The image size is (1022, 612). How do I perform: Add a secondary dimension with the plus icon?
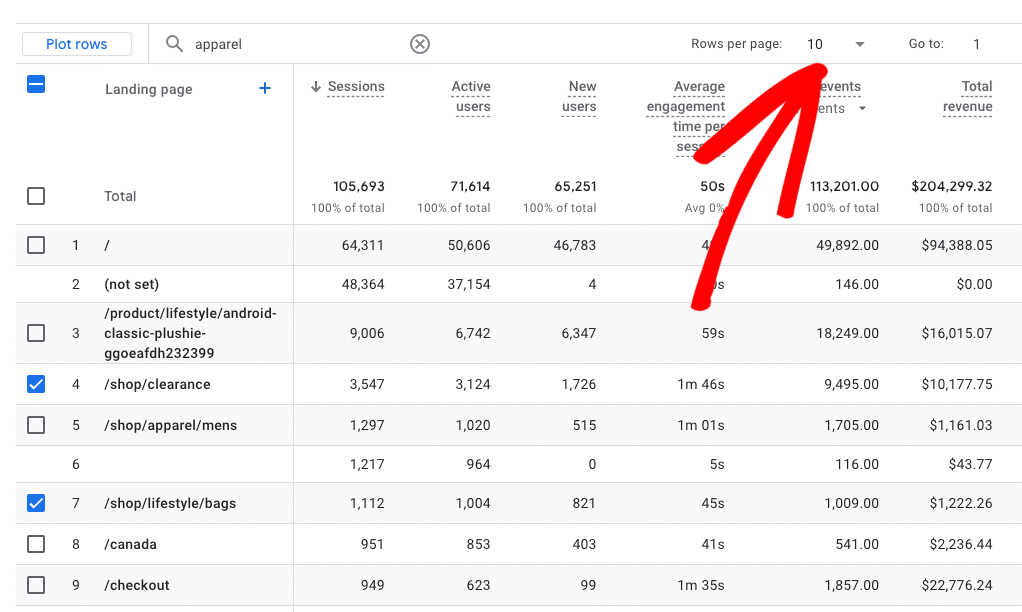(x=264, y=89)
